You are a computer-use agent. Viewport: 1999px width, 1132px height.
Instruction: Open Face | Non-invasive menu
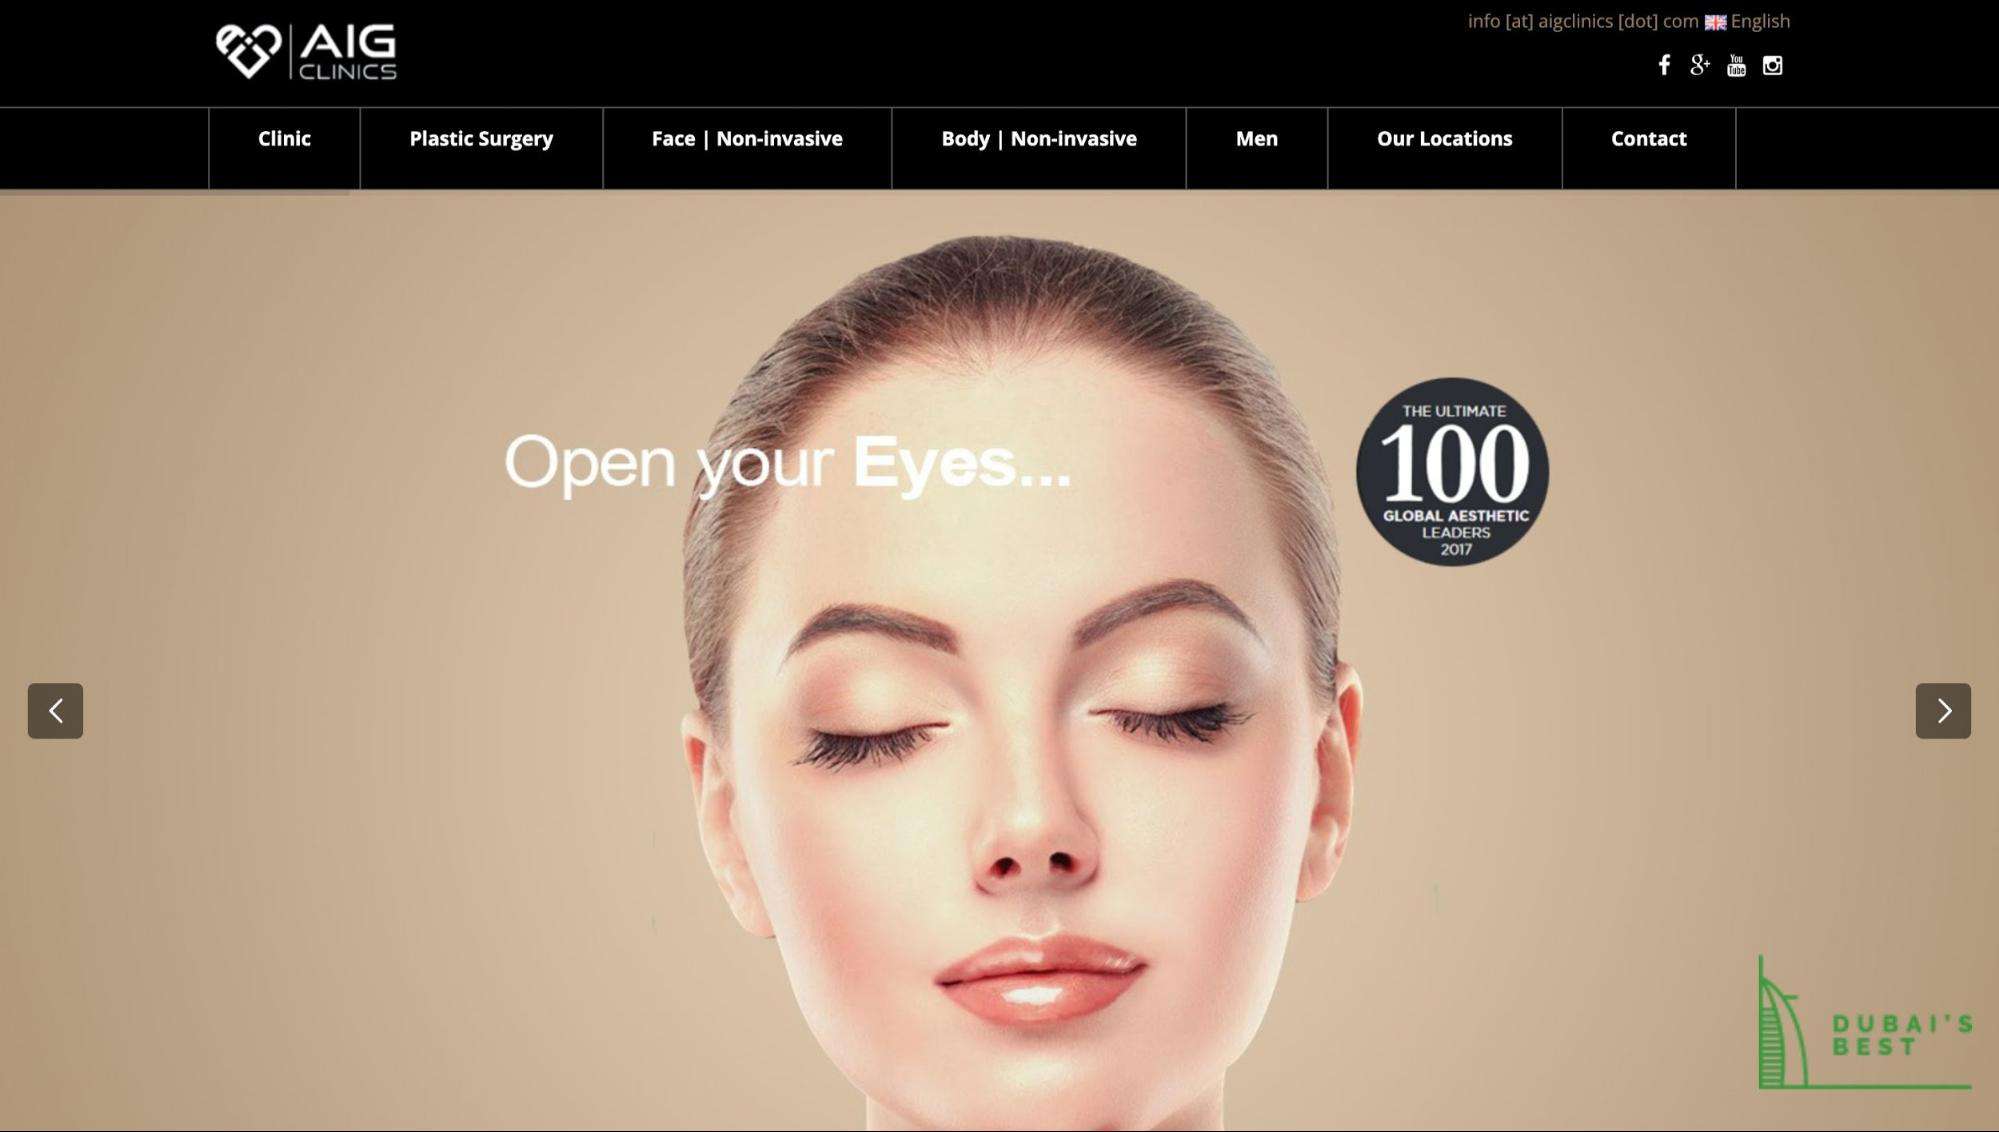[x=747, y=139]
